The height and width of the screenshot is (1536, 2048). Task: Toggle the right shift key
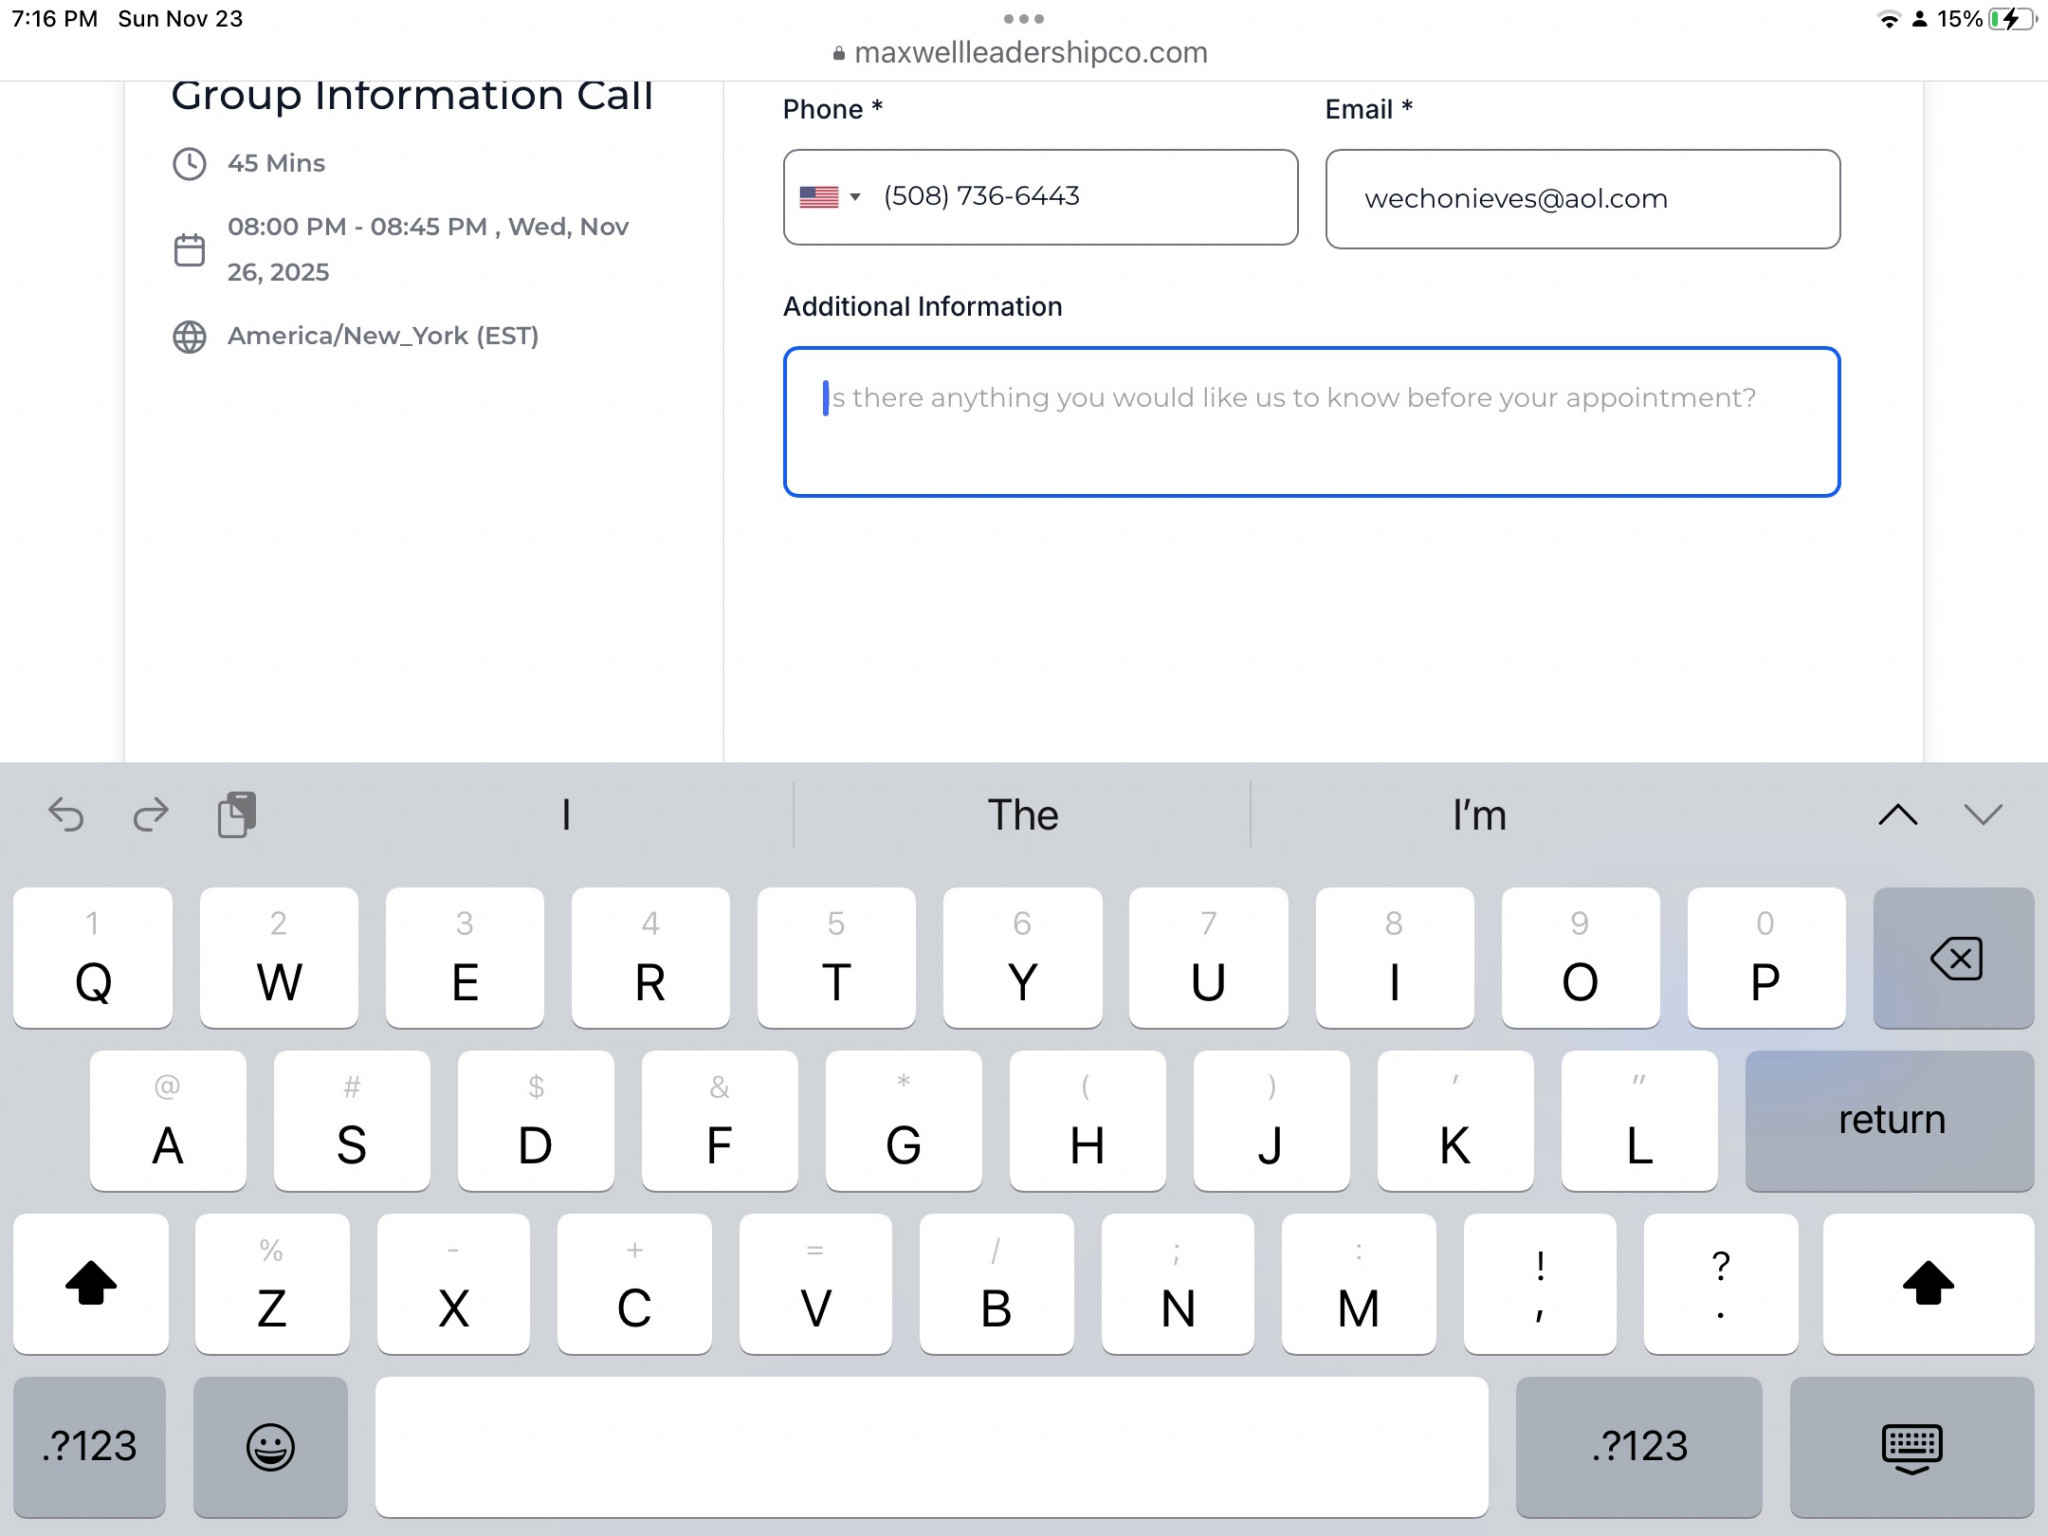tap(1927, 1284)
